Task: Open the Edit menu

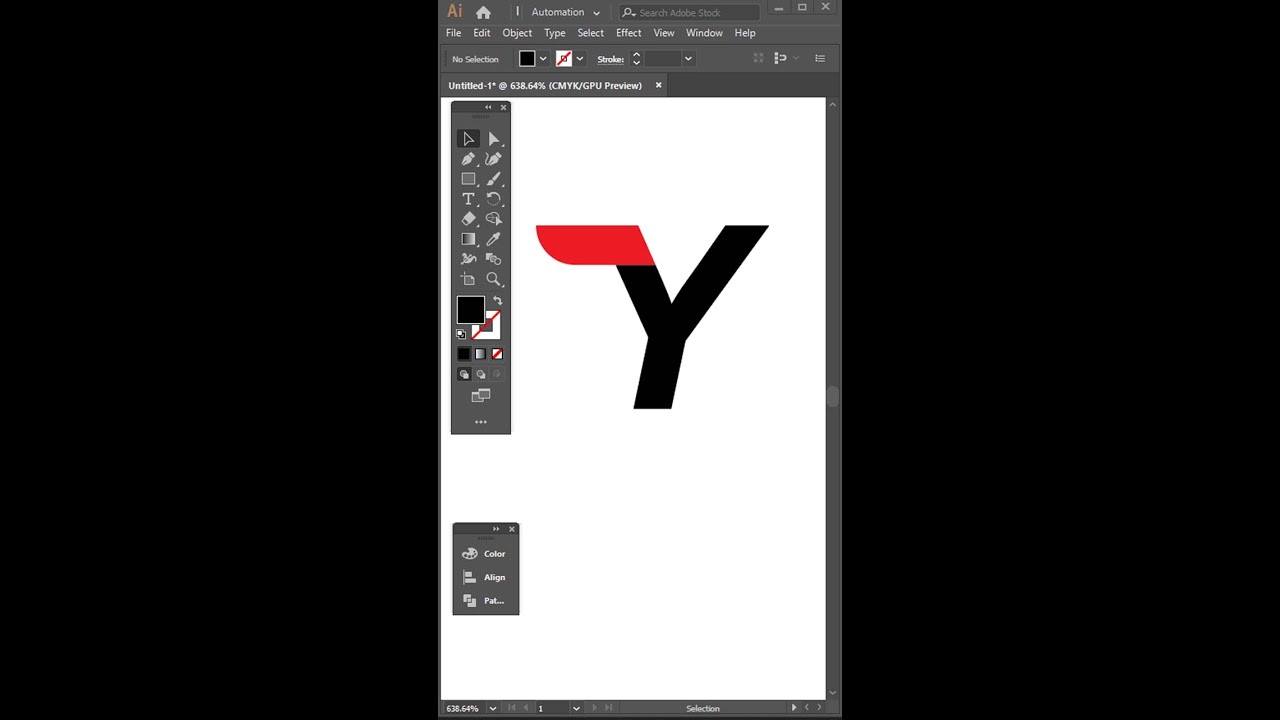Action: 482,33
